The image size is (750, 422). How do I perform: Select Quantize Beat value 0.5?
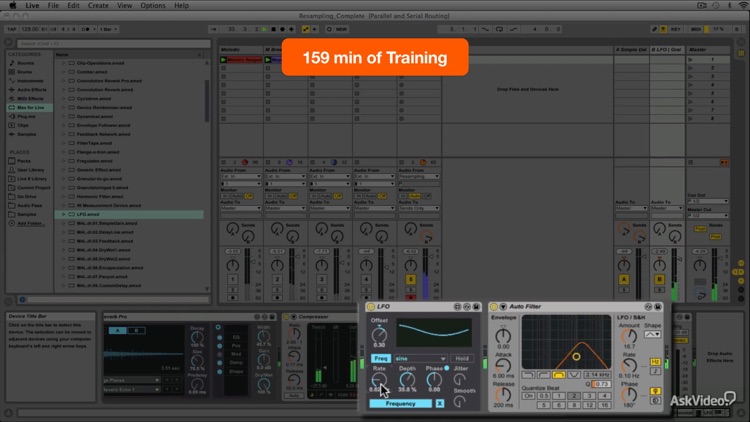[543, 396]
